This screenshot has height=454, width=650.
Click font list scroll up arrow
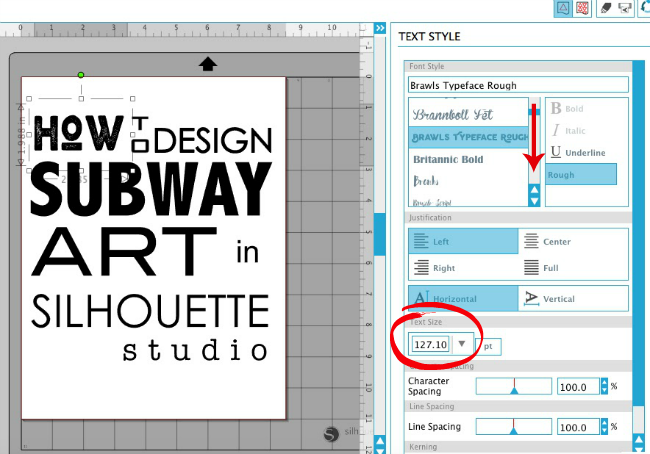(534, 189)
